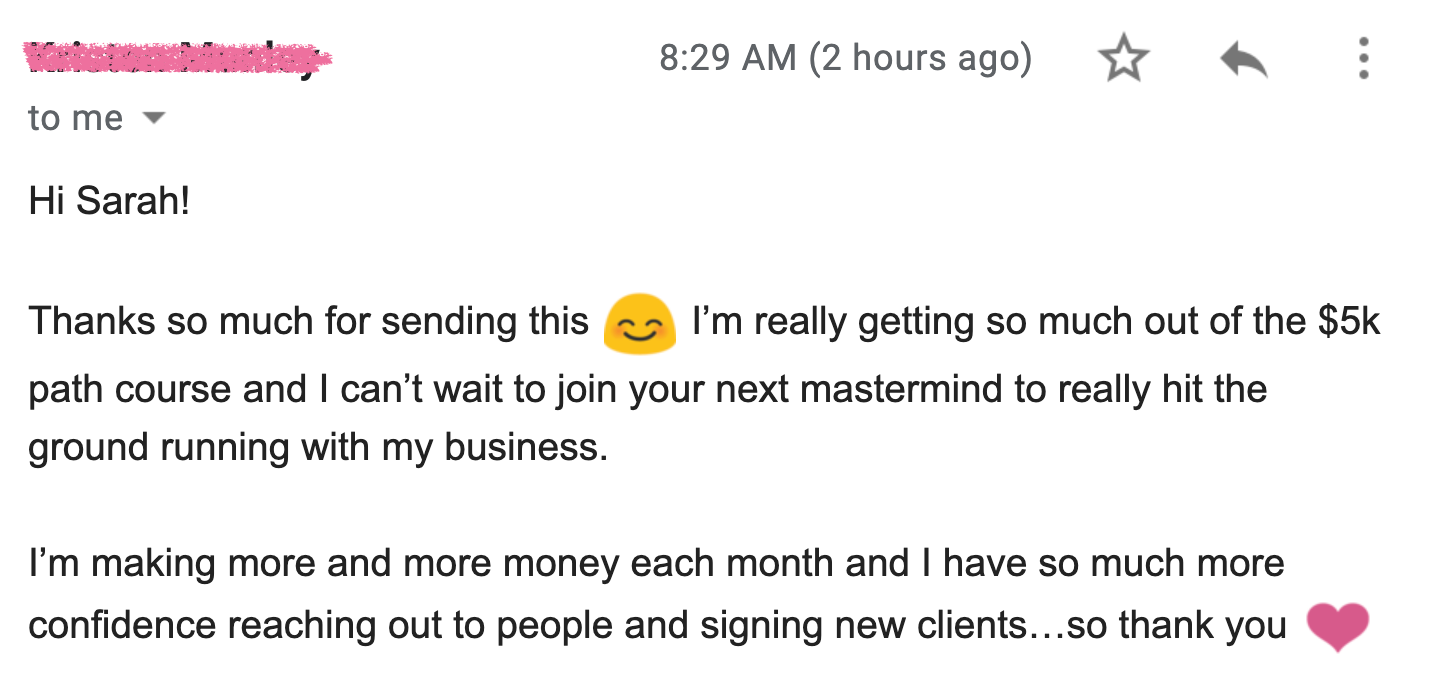Click the phrase 'signing new clients'
Viewport: 1432px width, 699px height.
pyautogui.click(x=864, y=626)
